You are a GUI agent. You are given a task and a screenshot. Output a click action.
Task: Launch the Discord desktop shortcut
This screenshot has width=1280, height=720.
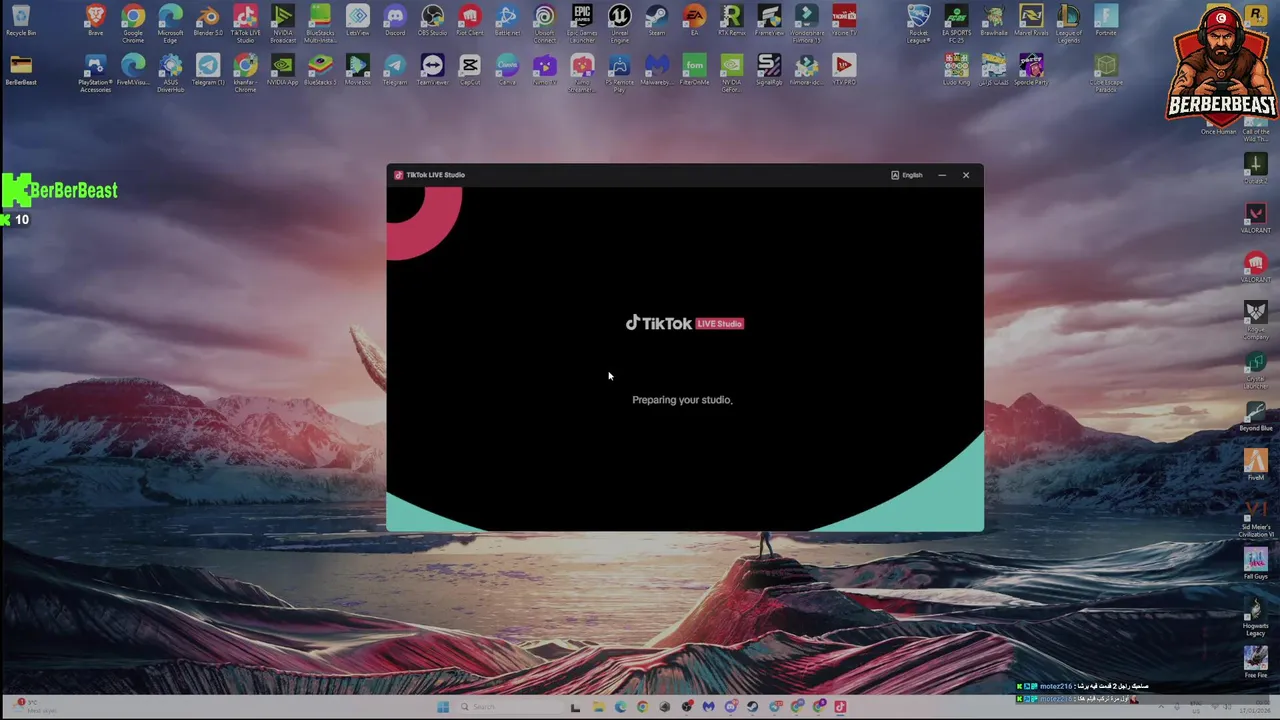tap(395, 21)
